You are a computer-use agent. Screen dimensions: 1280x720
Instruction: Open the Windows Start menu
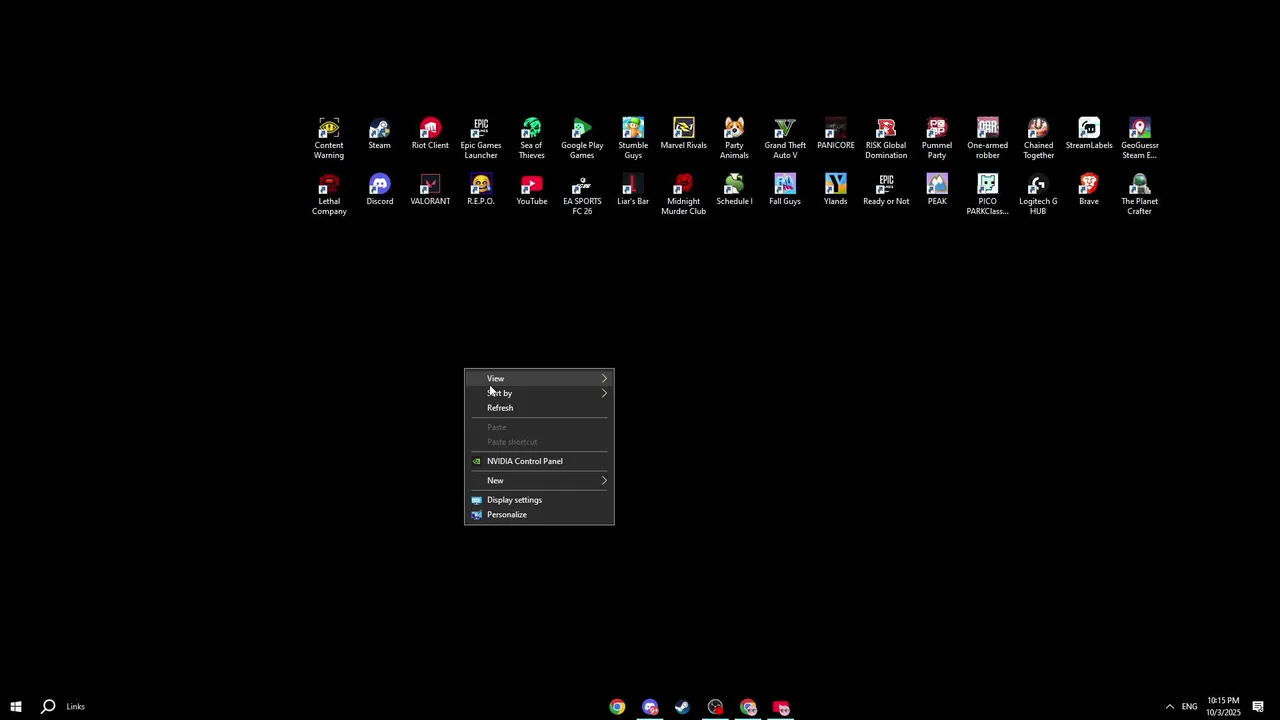tap(16, 707)
